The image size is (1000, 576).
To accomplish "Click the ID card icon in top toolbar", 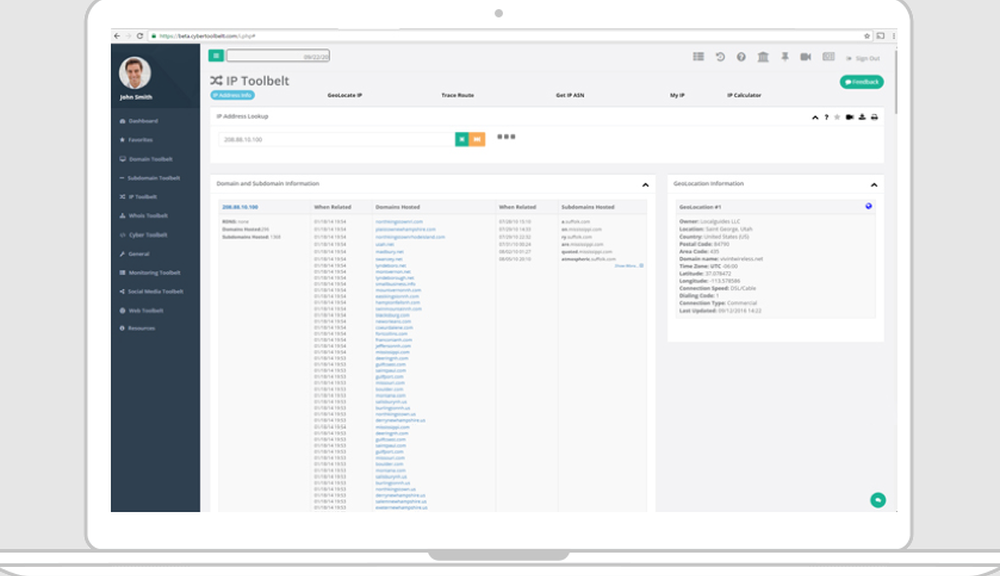I will 828,57.
